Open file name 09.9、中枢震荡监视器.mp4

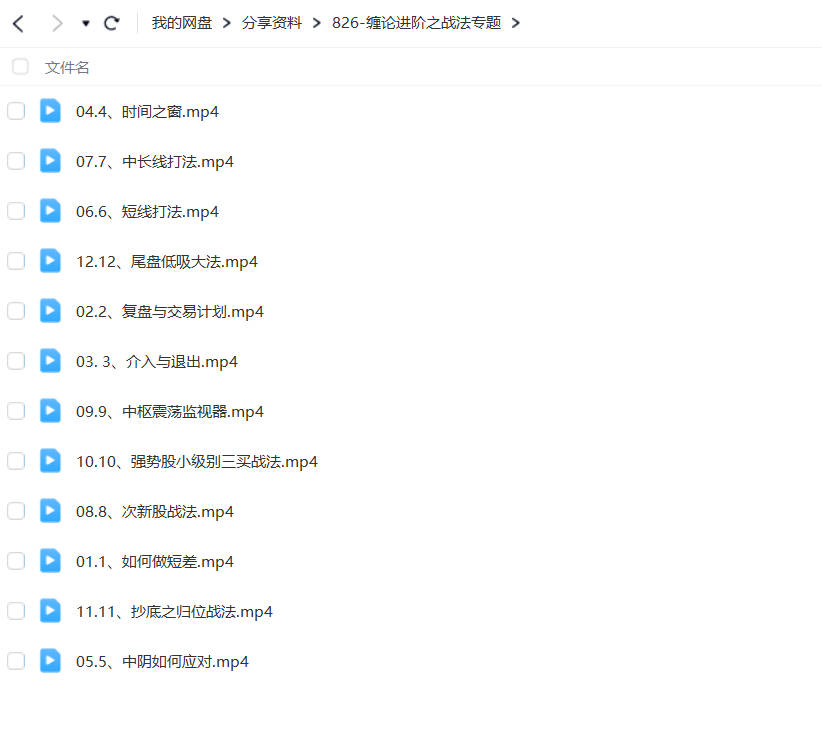coord(170,411)
